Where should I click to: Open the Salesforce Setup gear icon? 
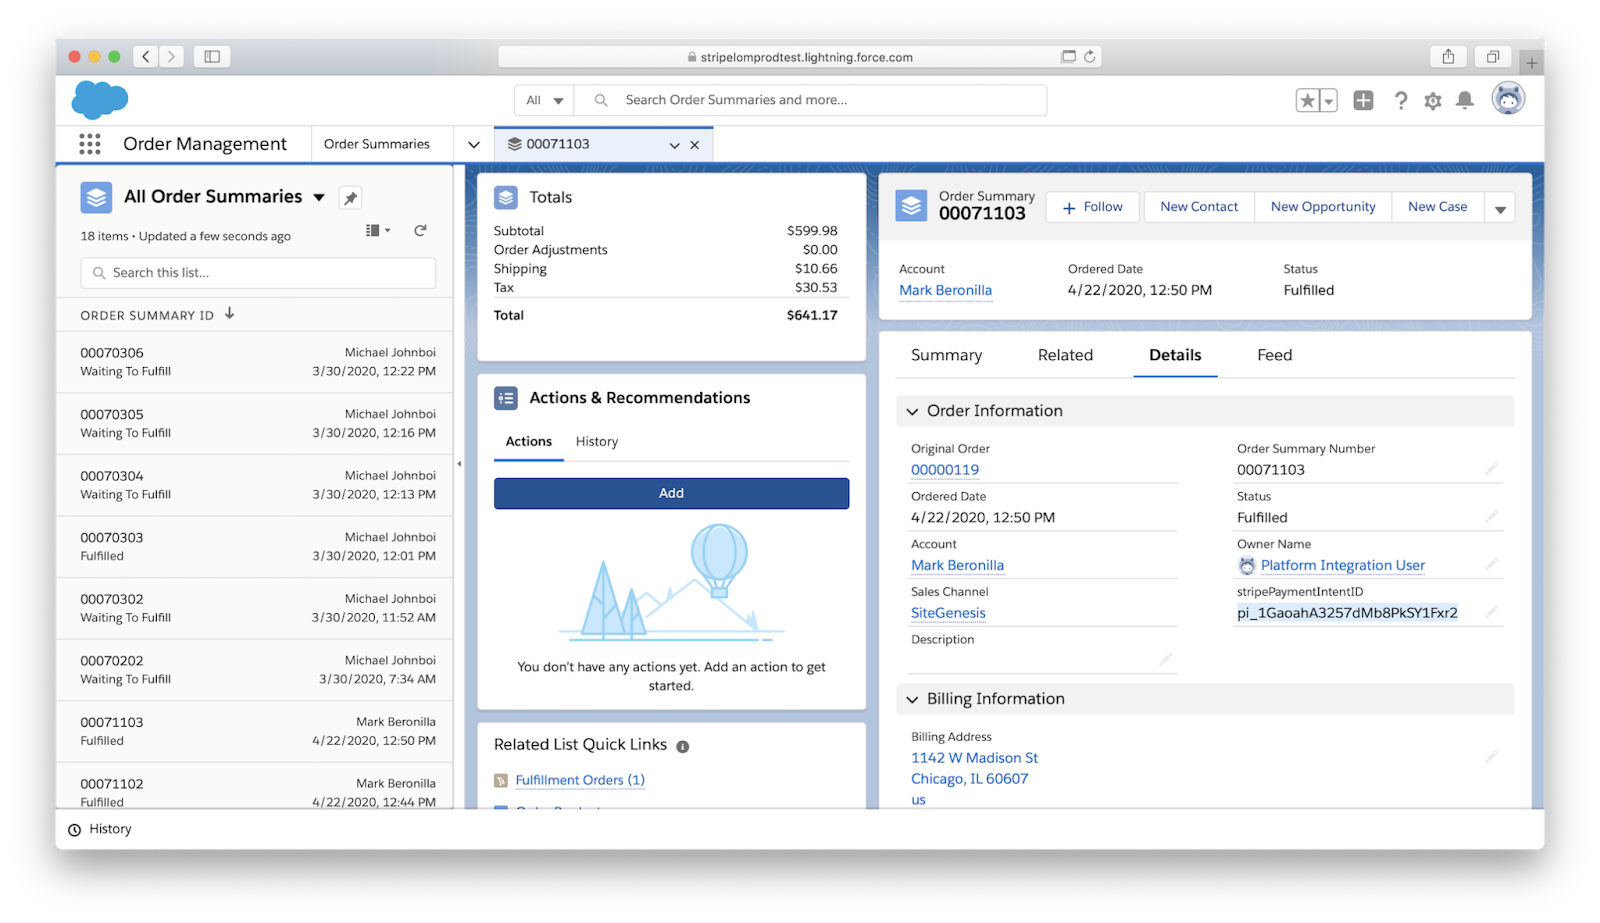click(x=1432, y=100)
